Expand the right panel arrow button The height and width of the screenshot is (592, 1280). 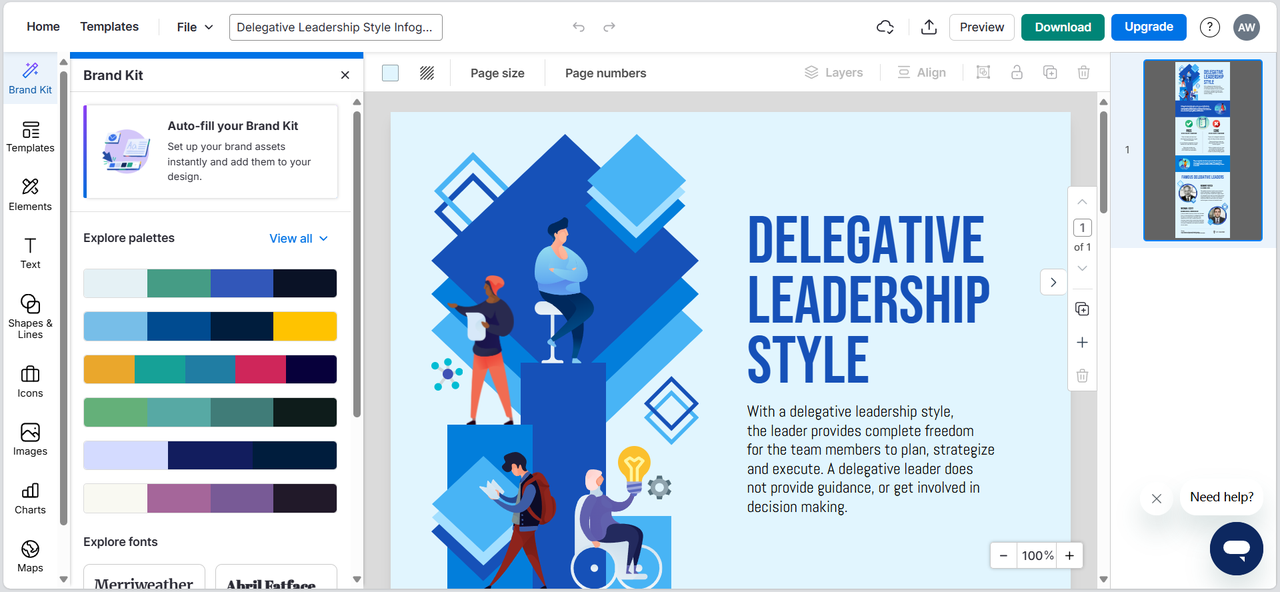1053,283
